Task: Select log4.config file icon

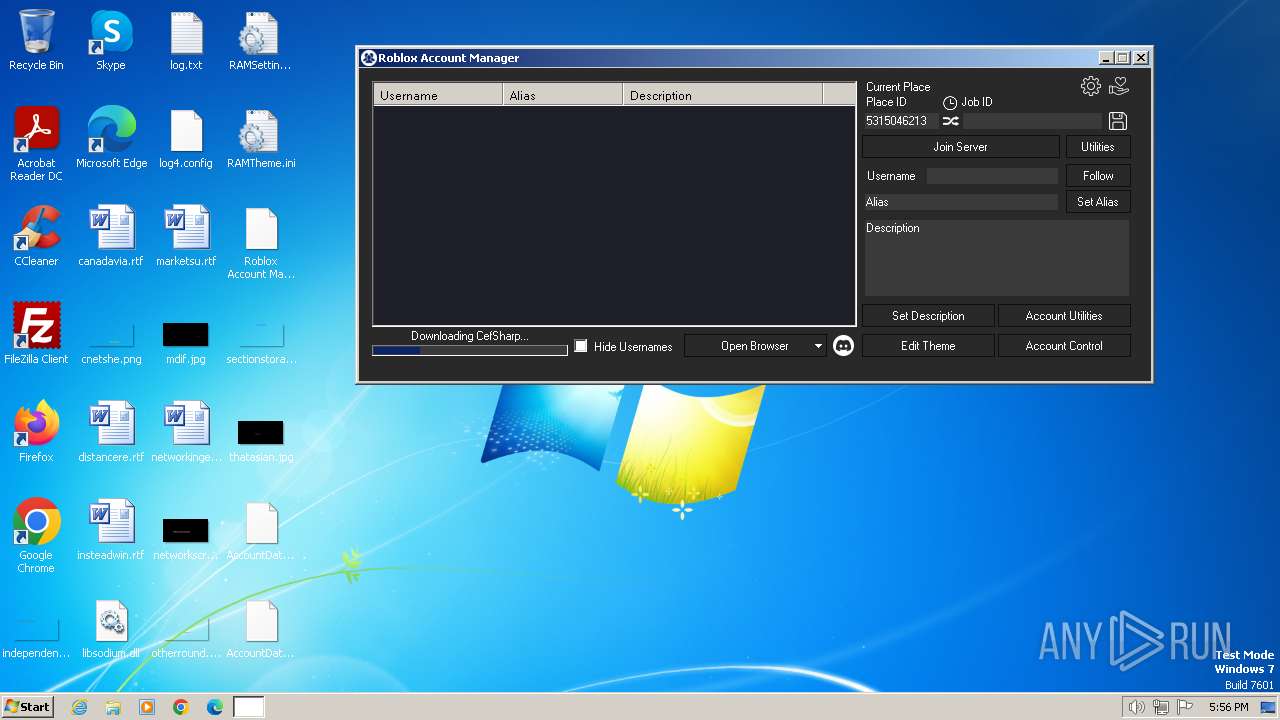Action: click(186, 138)
